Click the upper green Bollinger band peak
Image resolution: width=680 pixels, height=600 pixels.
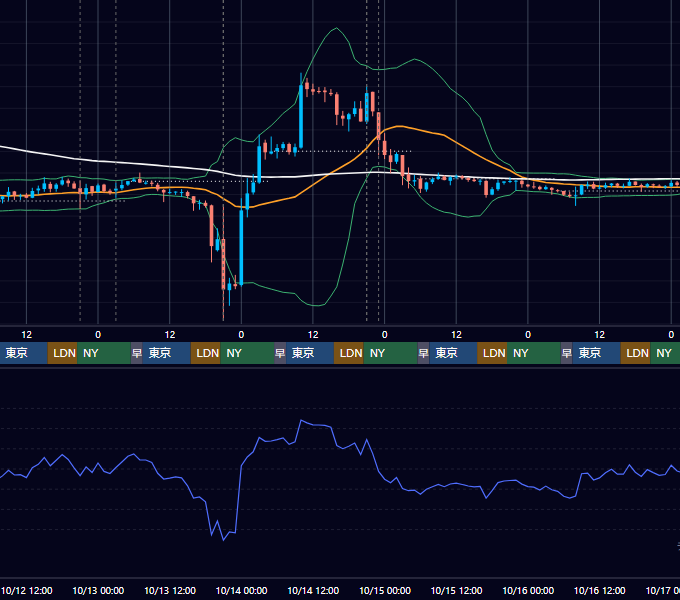pyautogui.click(x=336, y=28)
